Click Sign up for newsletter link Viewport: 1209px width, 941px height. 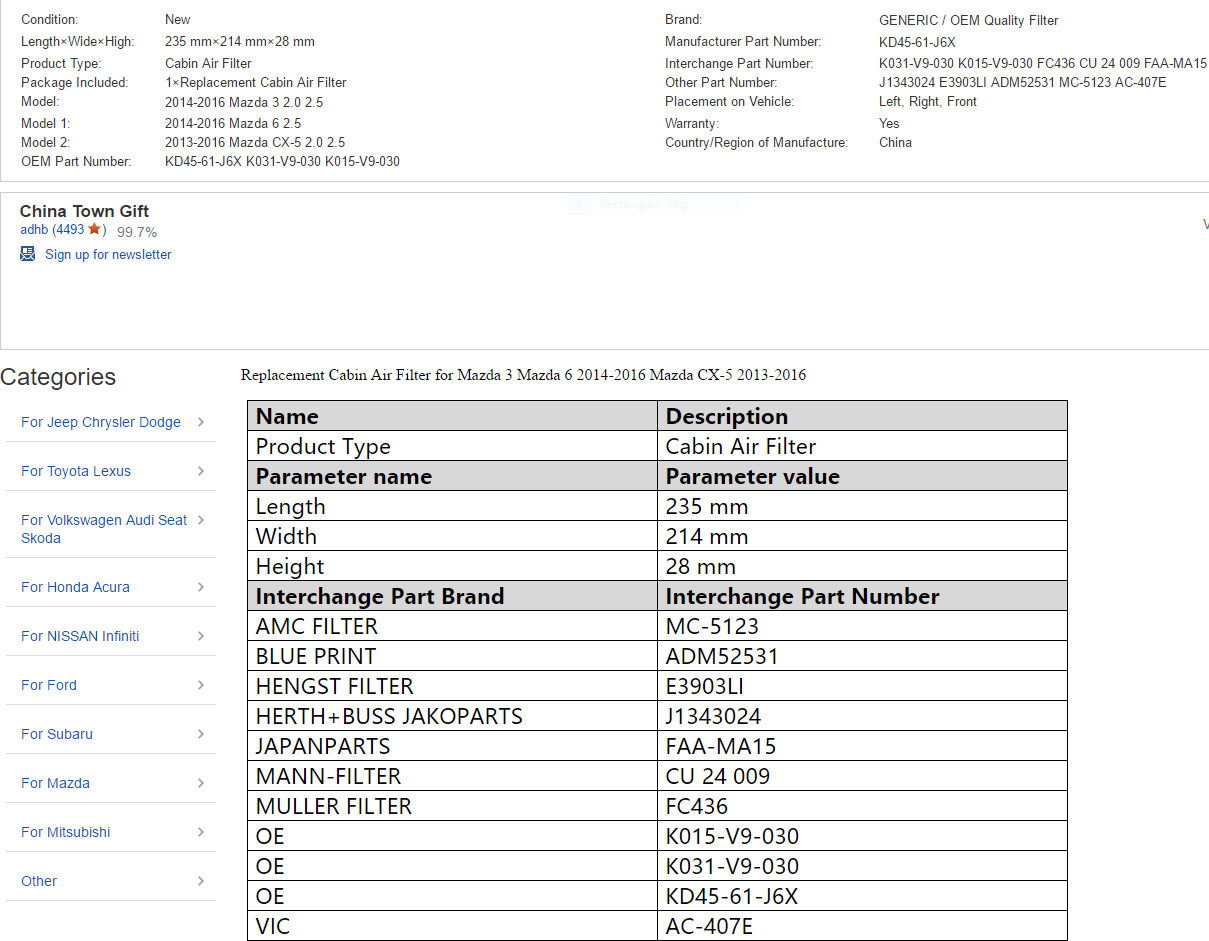[x=108, y=254]
